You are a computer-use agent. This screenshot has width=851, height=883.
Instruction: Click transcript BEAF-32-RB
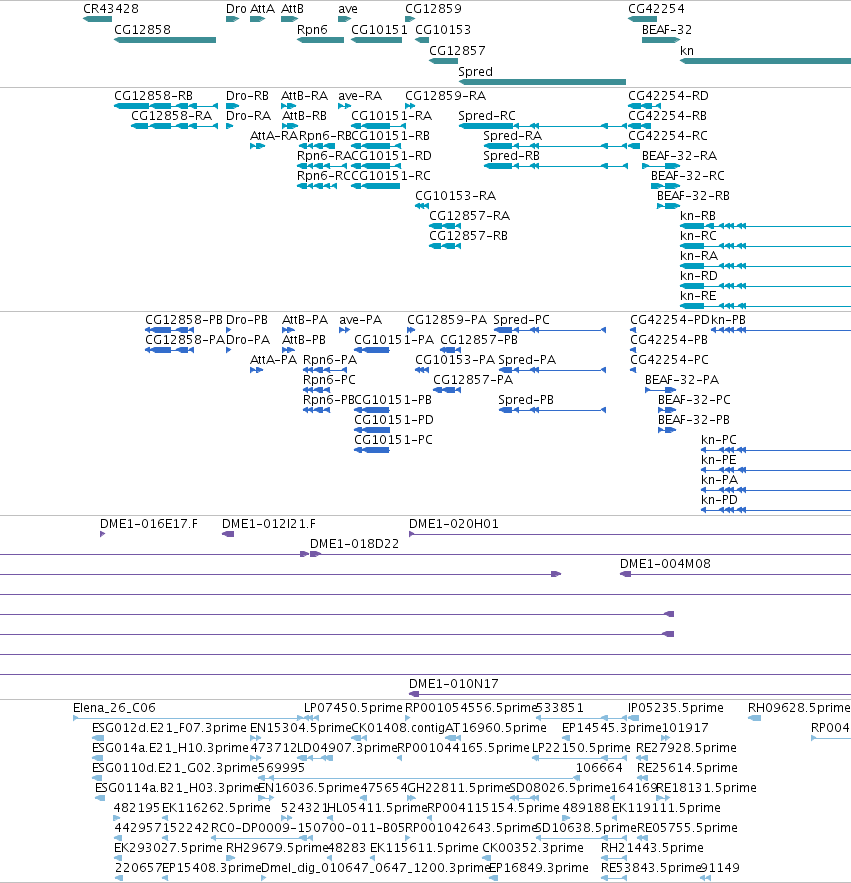click(x=669, y=206)
